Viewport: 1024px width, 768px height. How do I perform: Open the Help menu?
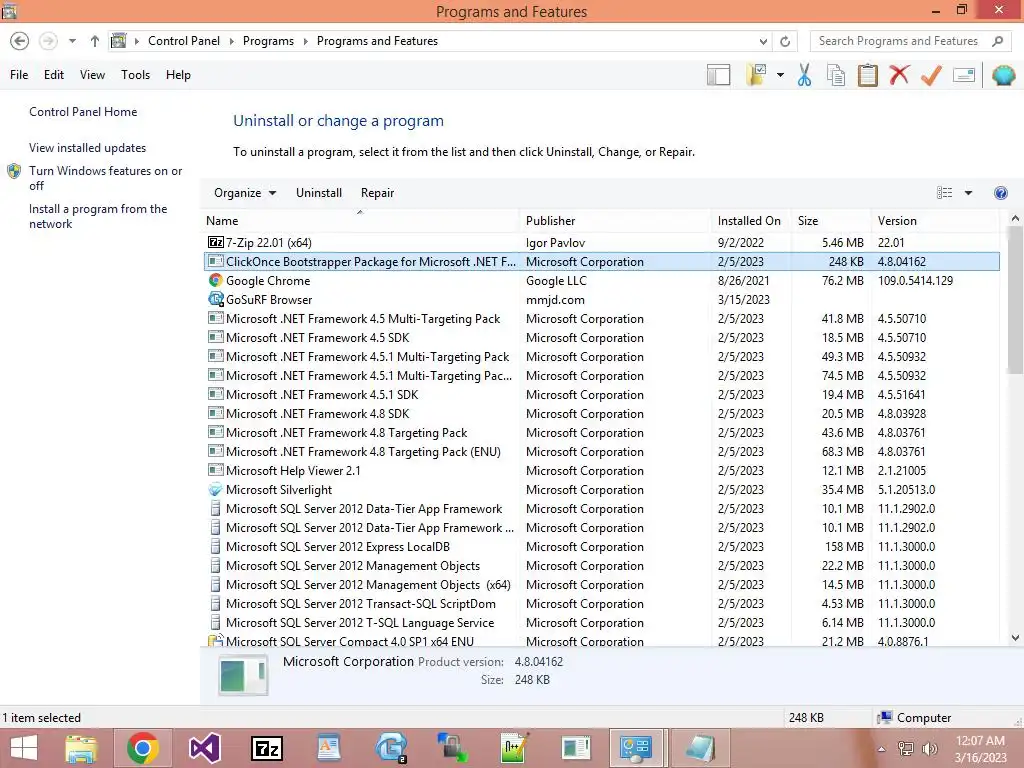[x=178, y=75]
